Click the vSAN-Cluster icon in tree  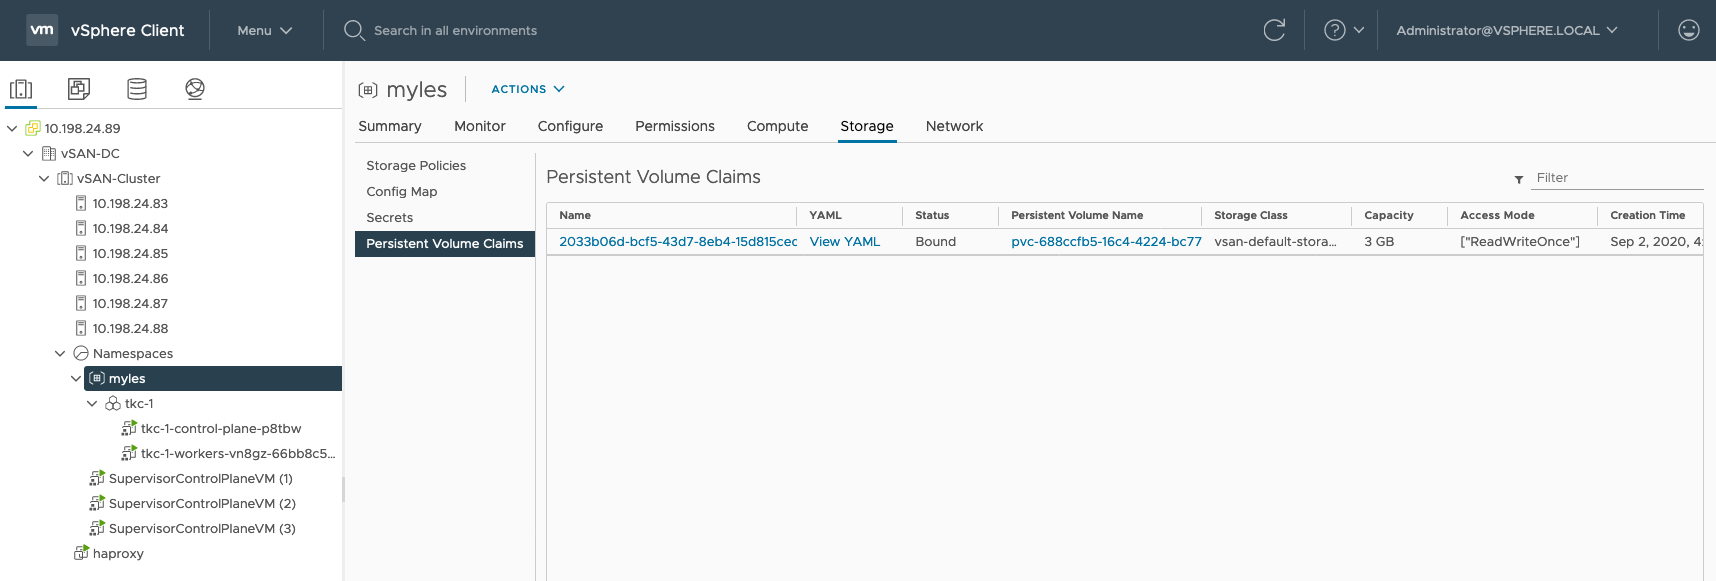[x=65, y=178]
